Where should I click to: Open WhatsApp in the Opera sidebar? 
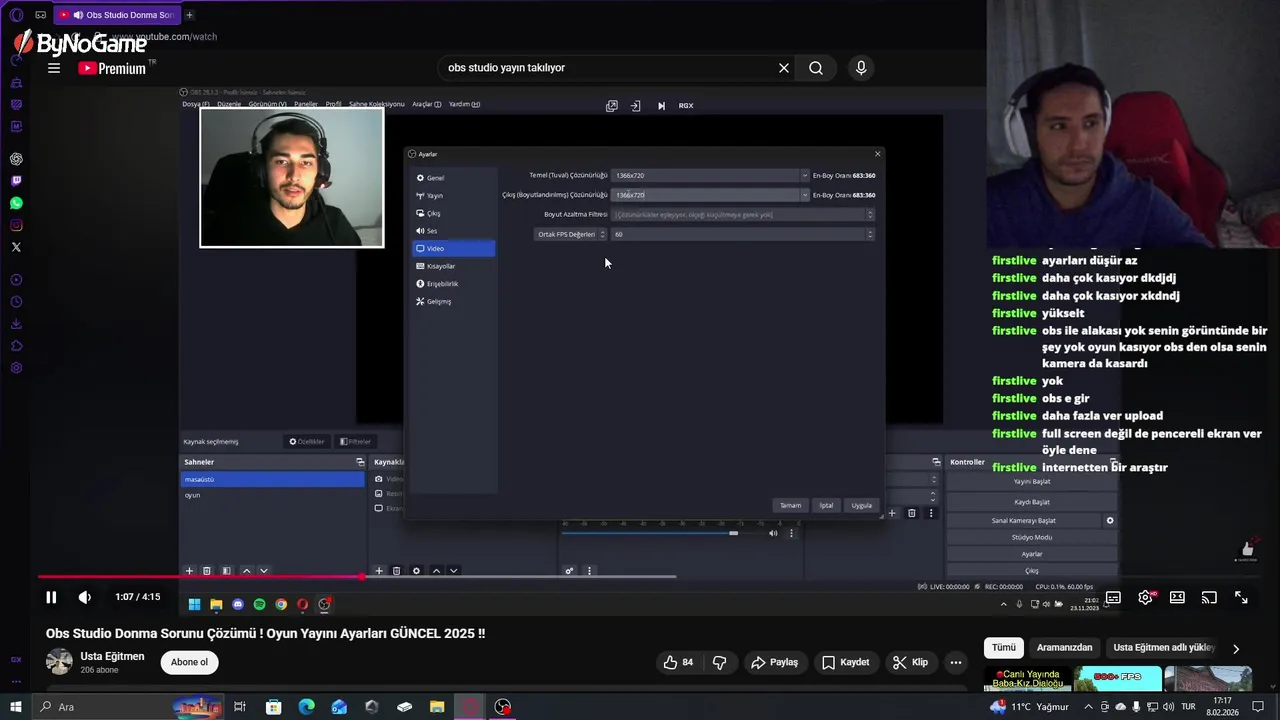(x=16, y=203)
